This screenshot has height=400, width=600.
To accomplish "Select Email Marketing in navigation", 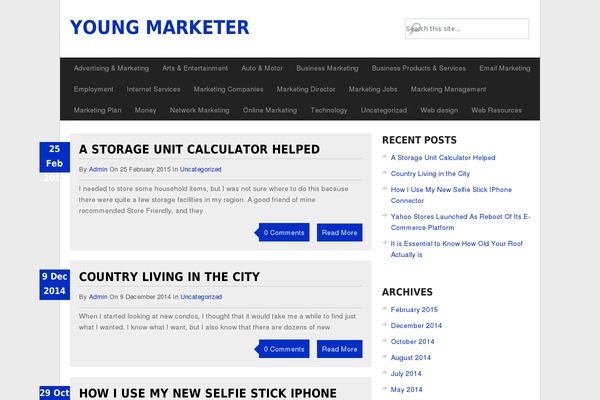I will click(x=505, y=68).
